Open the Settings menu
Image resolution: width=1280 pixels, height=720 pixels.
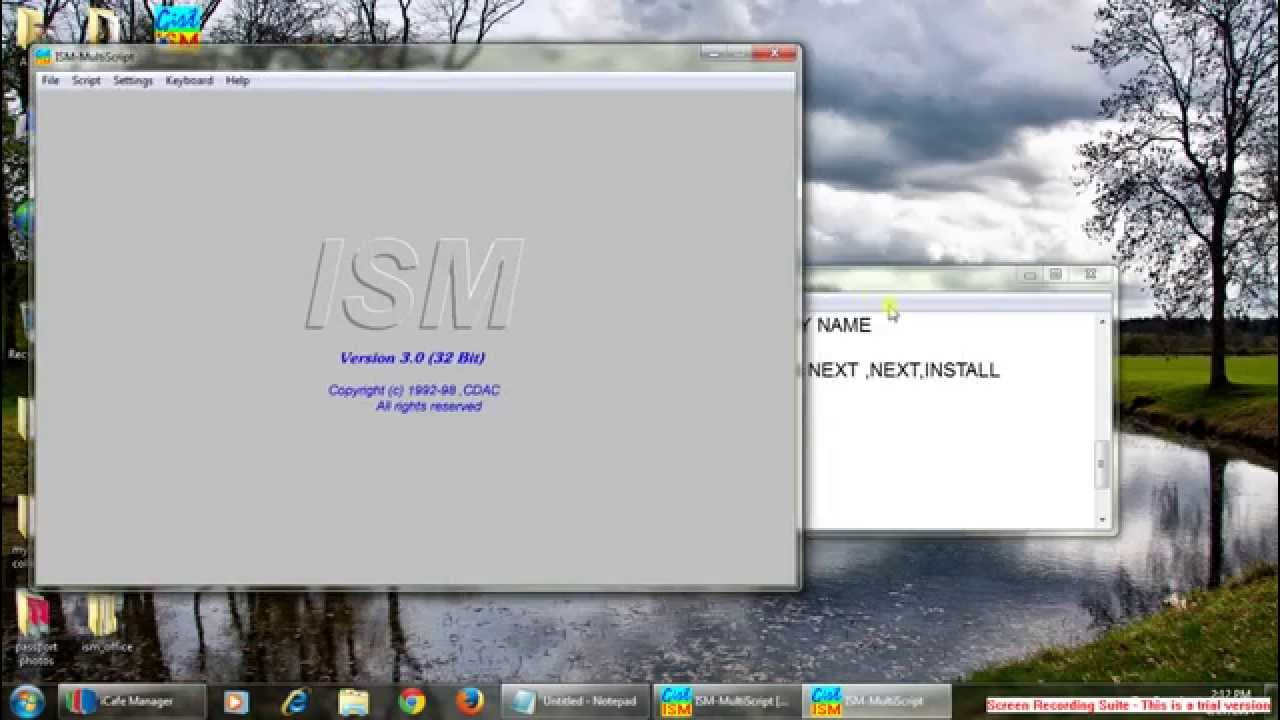(133, 81)
